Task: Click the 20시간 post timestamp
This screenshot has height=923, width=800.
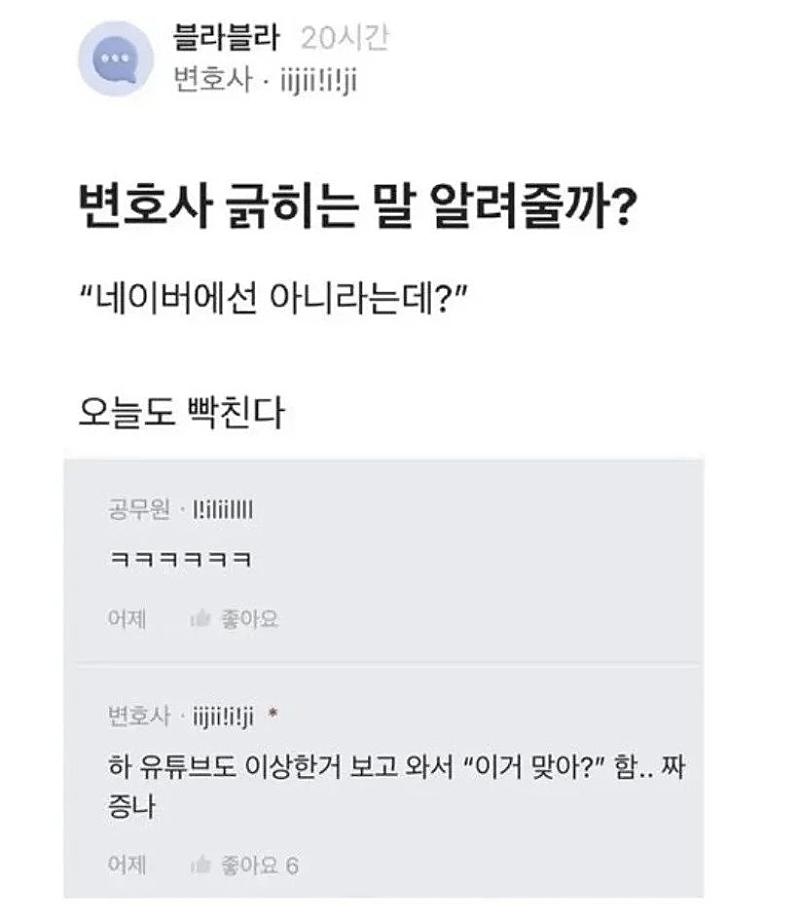Action: coord(344,39)
